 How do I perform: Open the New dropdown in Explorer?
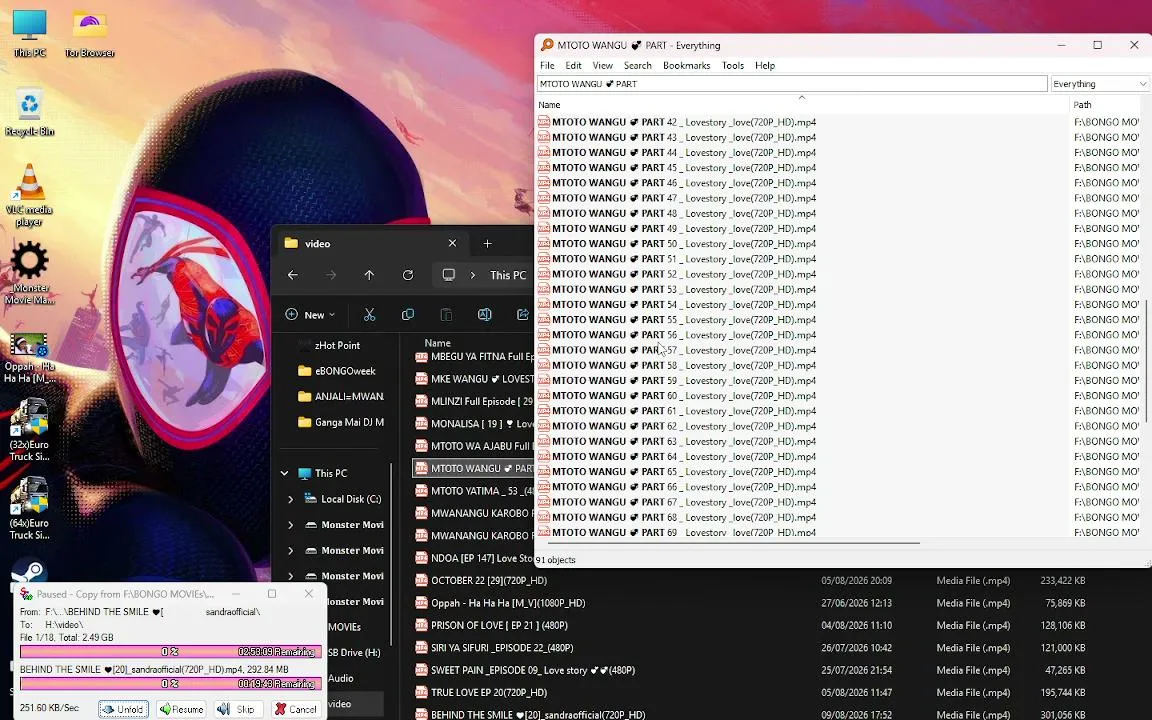tap(310, 314)
